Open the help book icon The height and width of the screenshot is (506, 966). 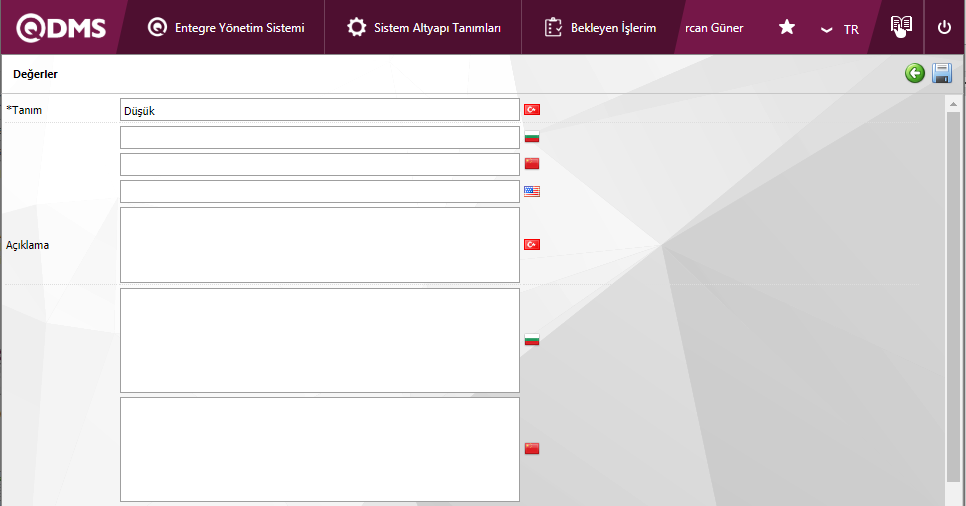[x=901, y=25]
